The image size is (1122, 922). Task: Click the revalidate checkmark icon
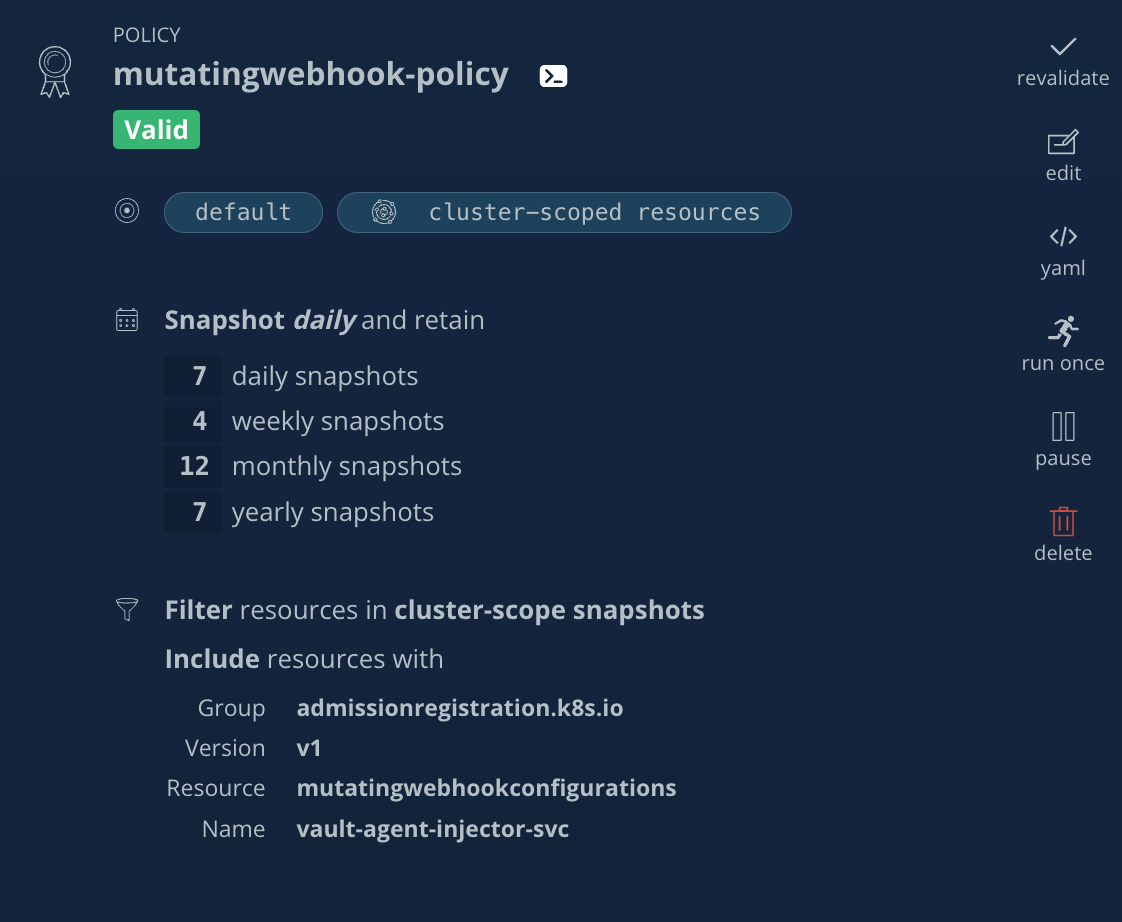tap(1063, 47)
